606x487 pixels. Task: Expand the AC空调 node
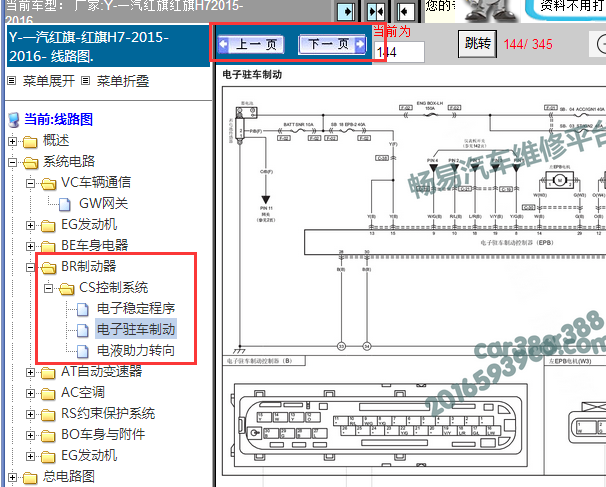pyautogui.click(x=31, y=393)
